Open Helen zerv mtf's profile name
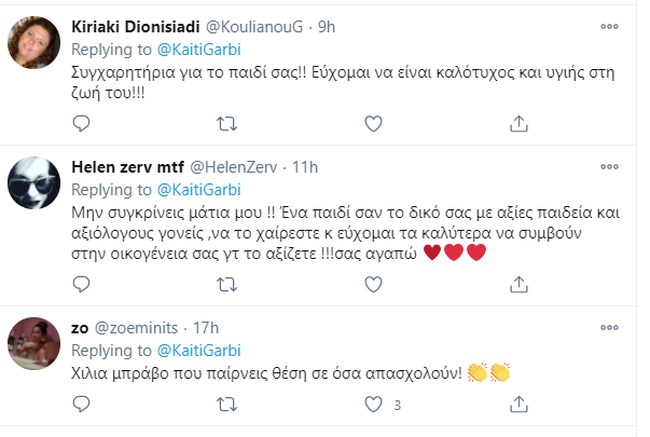The height and width of the screenshot is (437, 650). pos(127,165)
